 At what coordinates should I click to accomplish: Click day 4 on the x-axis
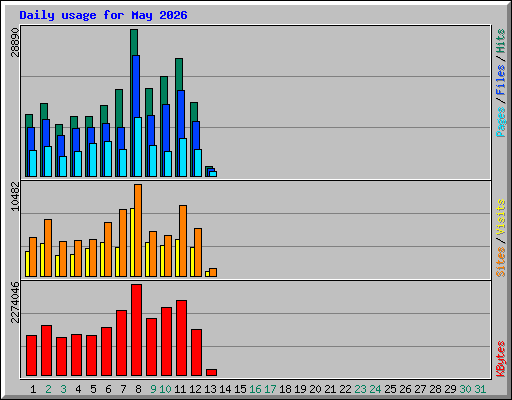pyautogui.click(x=78, y=389)
